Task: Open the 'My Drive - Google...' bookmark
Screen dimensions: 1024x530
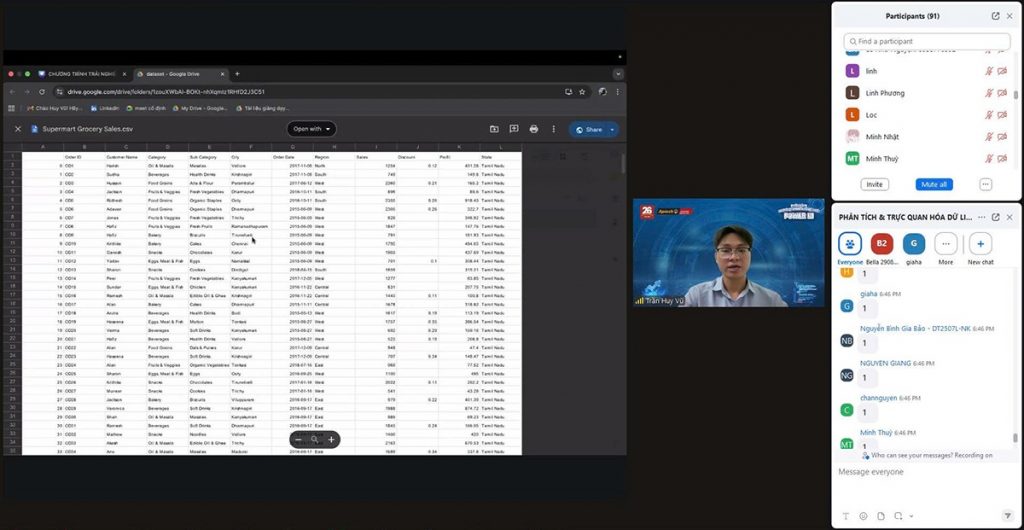Action: 200,108
